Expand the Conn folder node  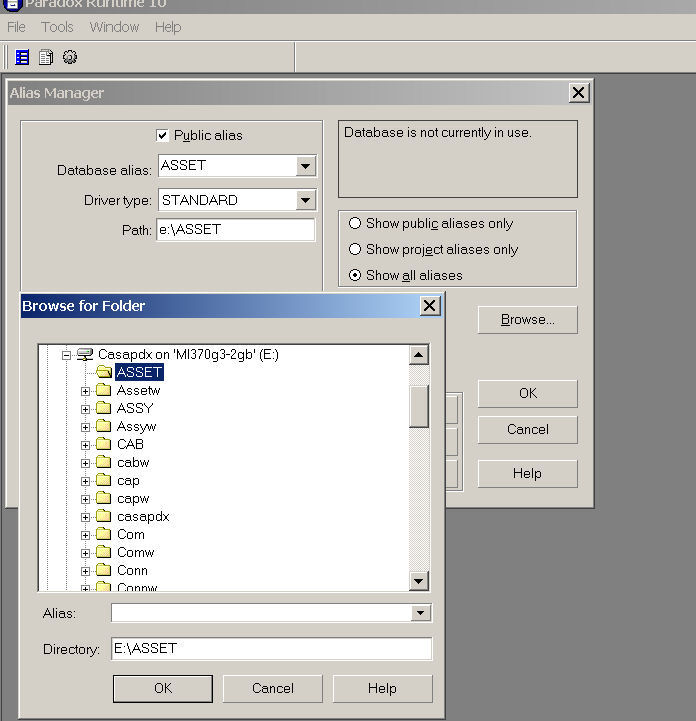(85, 571)
